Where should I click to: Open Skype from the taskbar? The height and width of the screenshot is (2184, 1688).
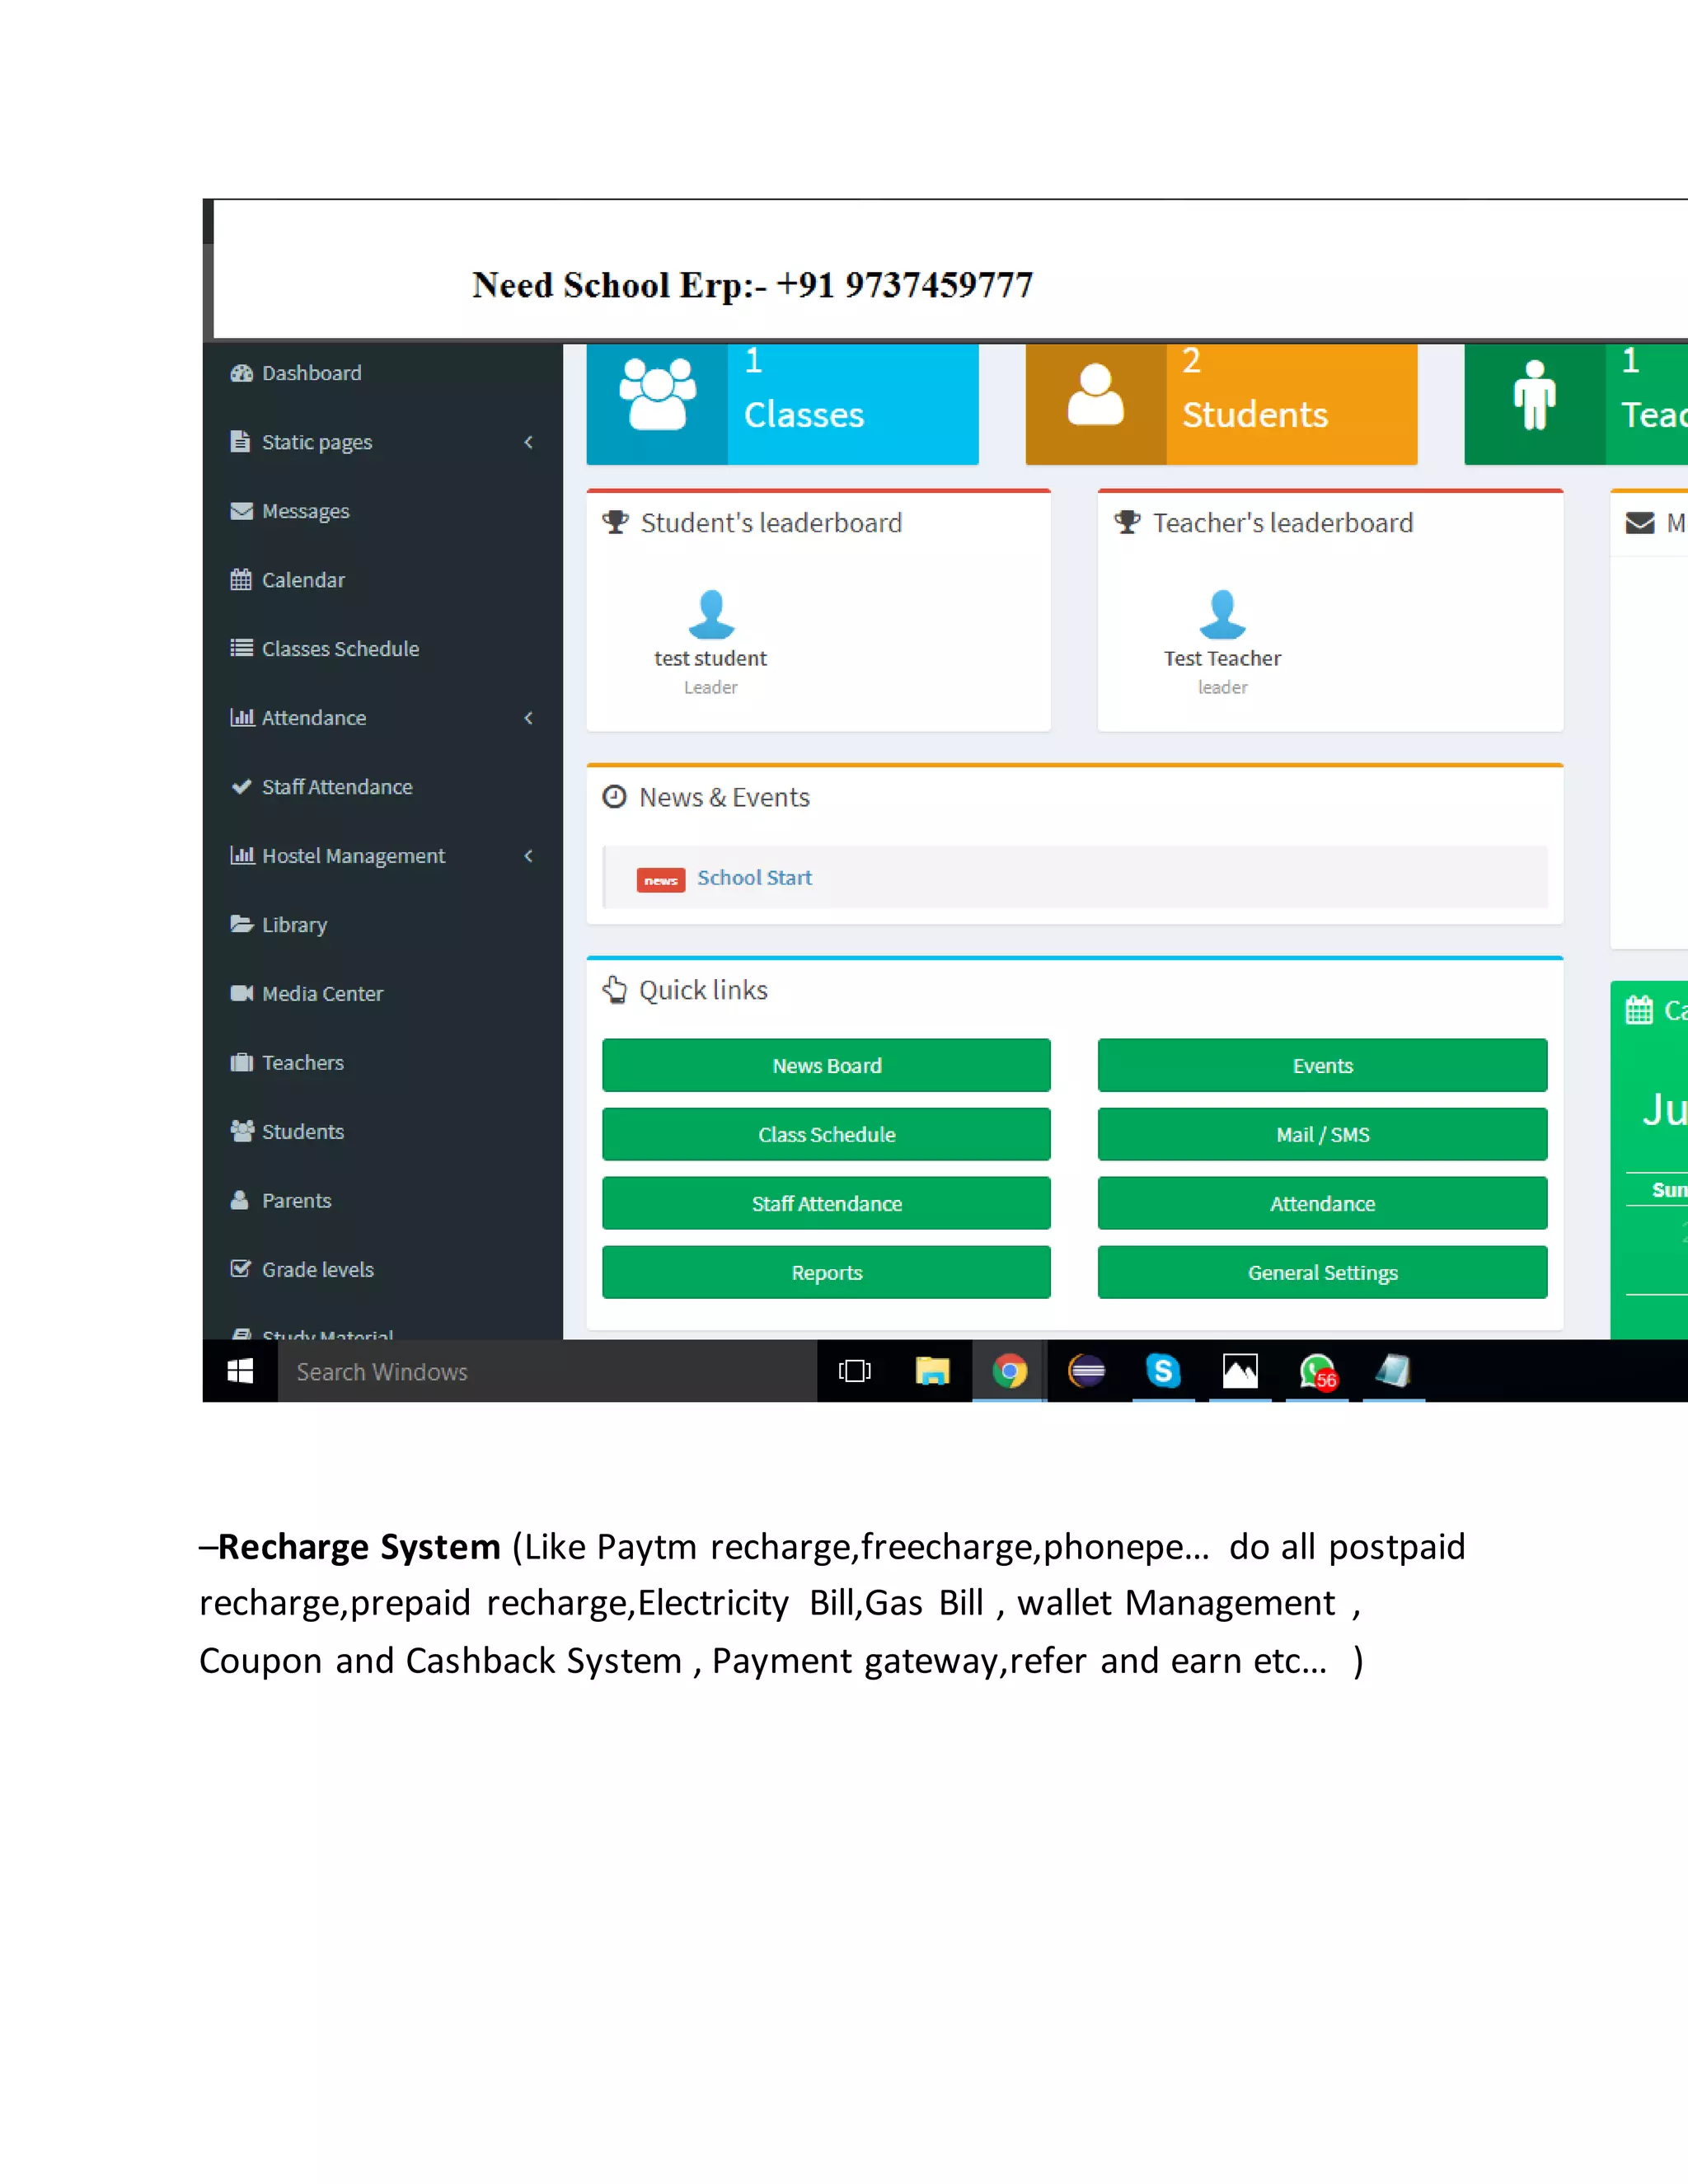coord(1163,1371)
